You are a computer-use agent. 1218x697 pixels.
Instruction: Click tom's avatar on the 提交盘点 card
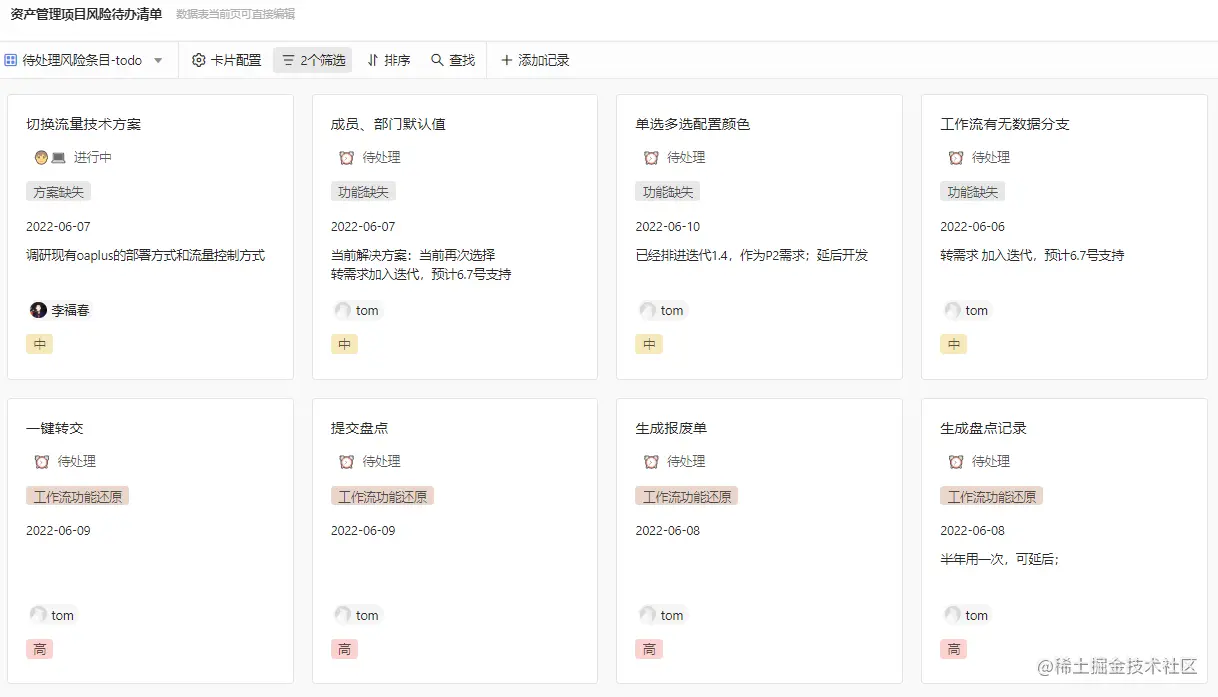(x=343, y=615)
